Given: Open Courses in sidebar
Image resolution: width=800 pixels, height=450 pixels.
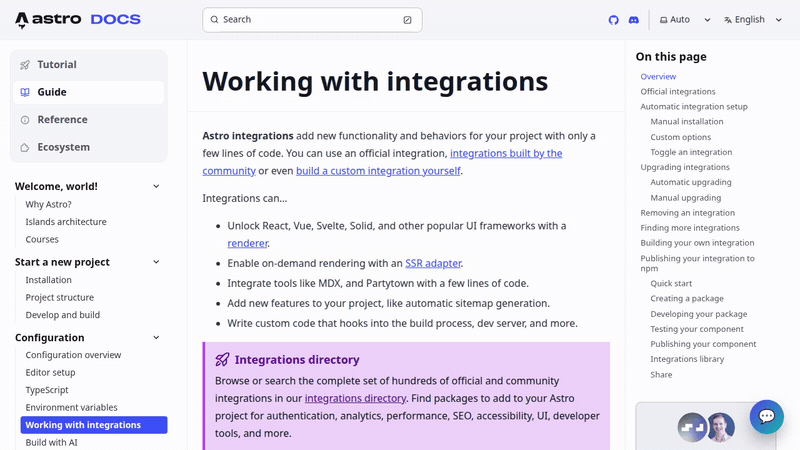Looking at the screenshot, I should [42, 239].
